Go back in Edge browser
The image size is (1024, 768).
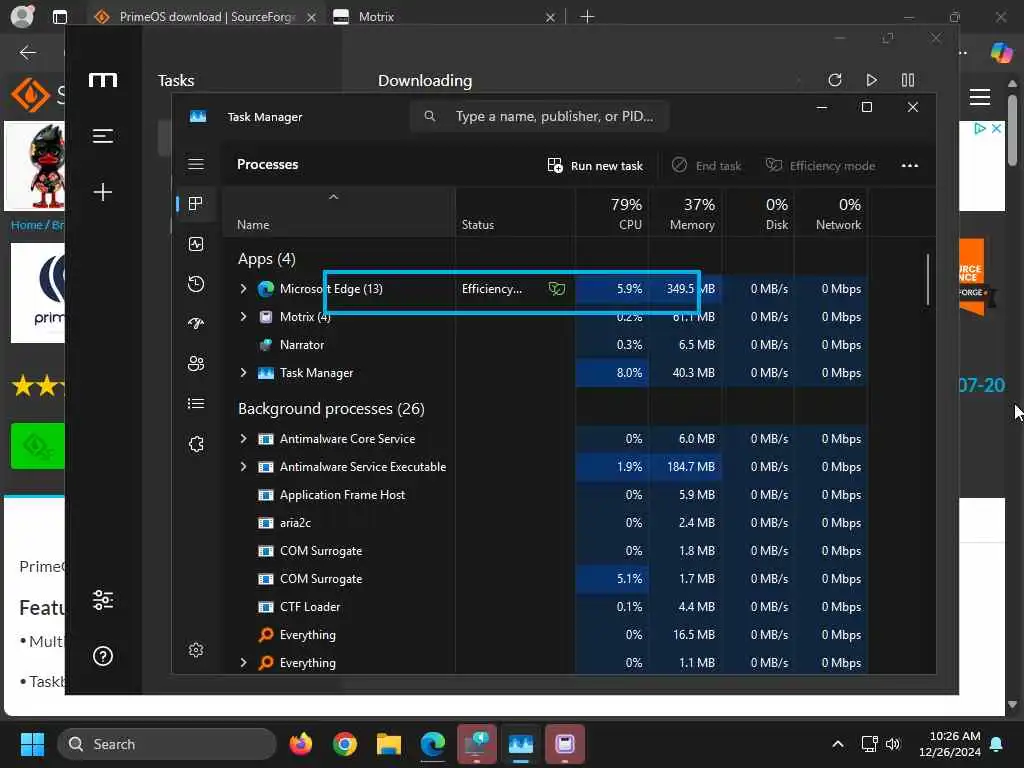pyautogui.click(x=27, y=52)
